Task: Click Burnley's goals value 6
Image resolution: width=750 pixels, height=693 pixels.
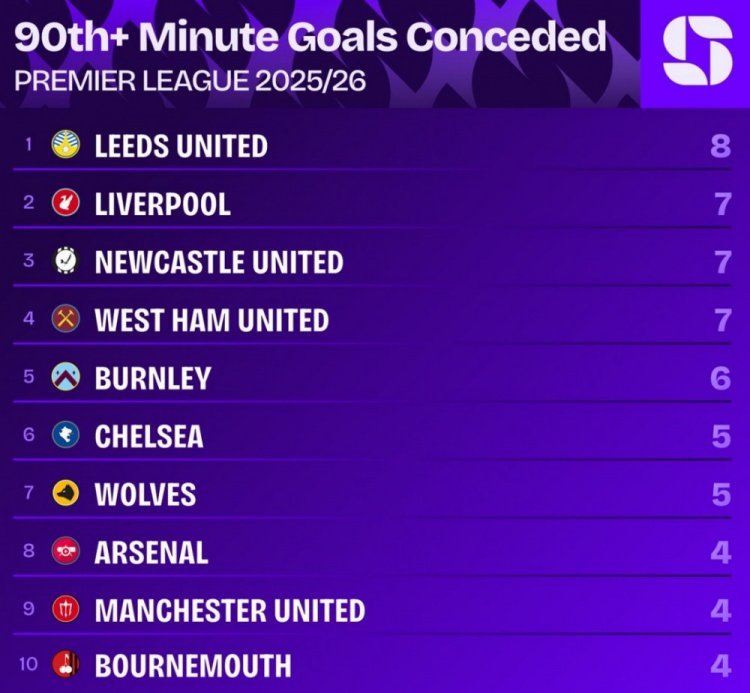Action: 721,379
